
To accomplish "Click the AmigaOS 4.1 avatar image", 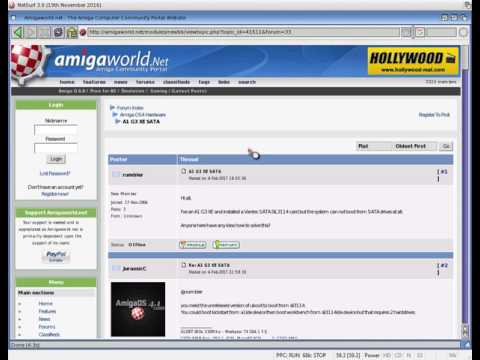I will point(138,309).
